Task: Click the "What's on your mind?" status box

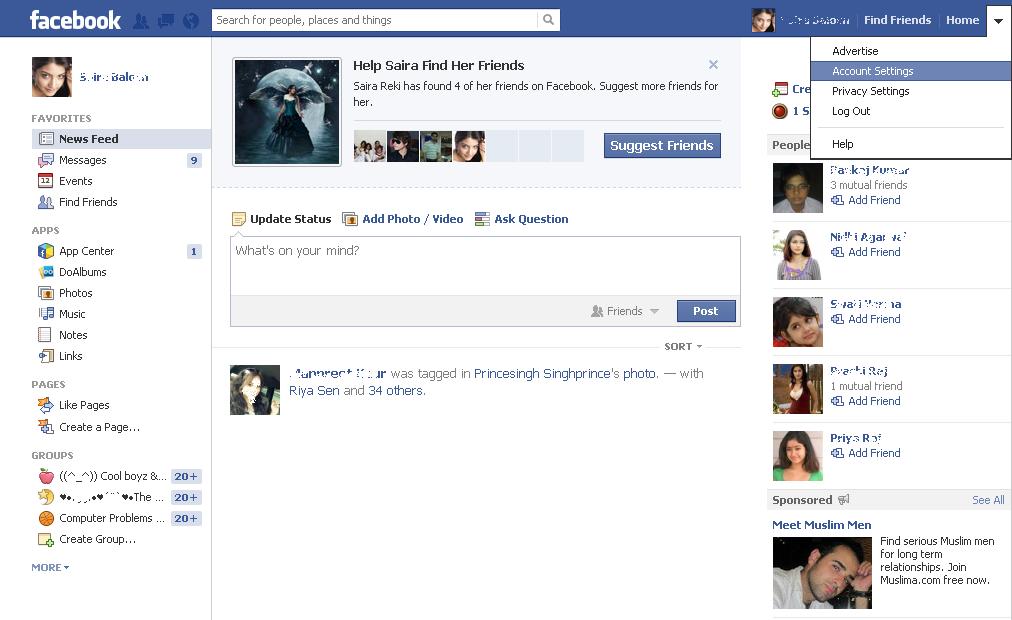Action: pos(485,265)
